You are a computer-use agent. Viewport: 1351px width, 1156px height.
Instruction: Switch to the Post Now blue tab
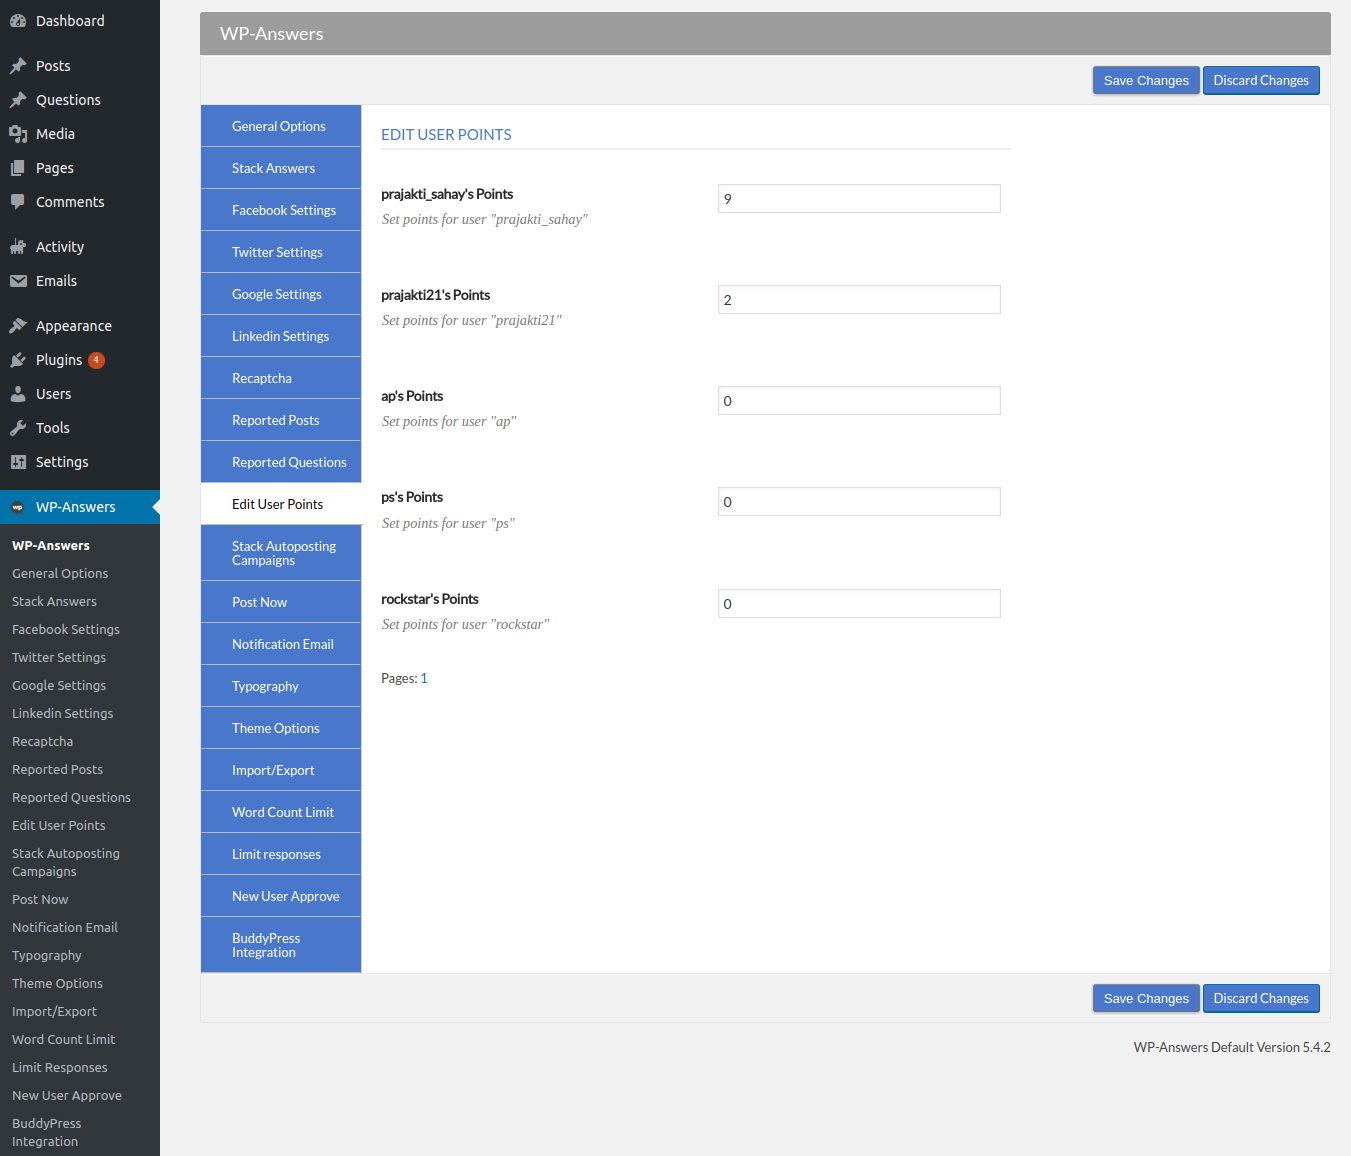coord(281,602)
